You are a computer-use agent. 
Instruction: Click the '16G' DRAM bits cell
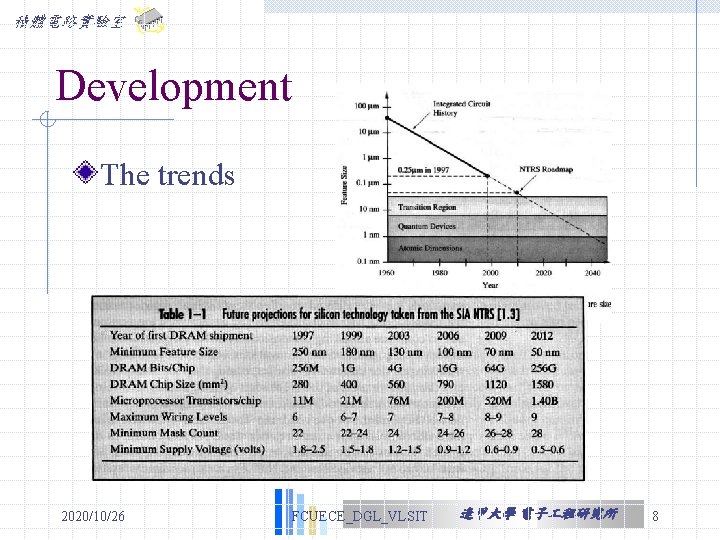447,368
